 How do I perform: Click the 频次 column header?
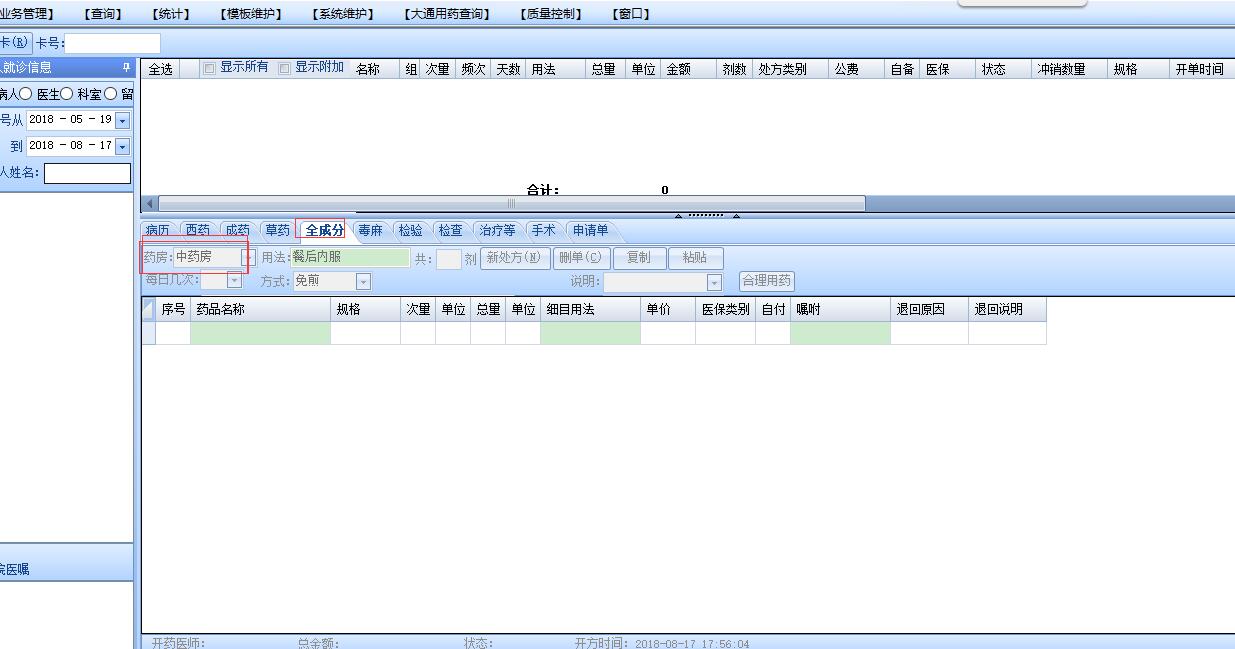[x=473, y=69]
